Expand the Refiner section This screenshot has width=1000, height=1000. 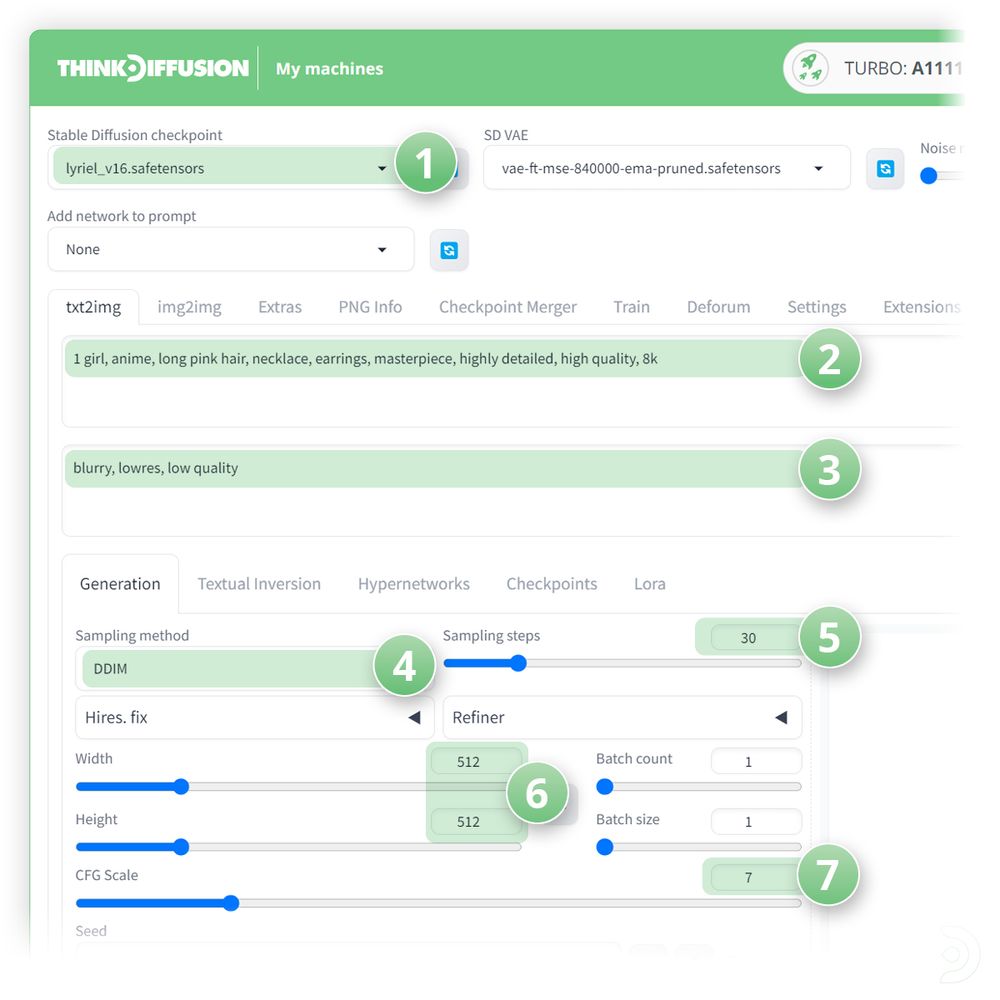622,717
